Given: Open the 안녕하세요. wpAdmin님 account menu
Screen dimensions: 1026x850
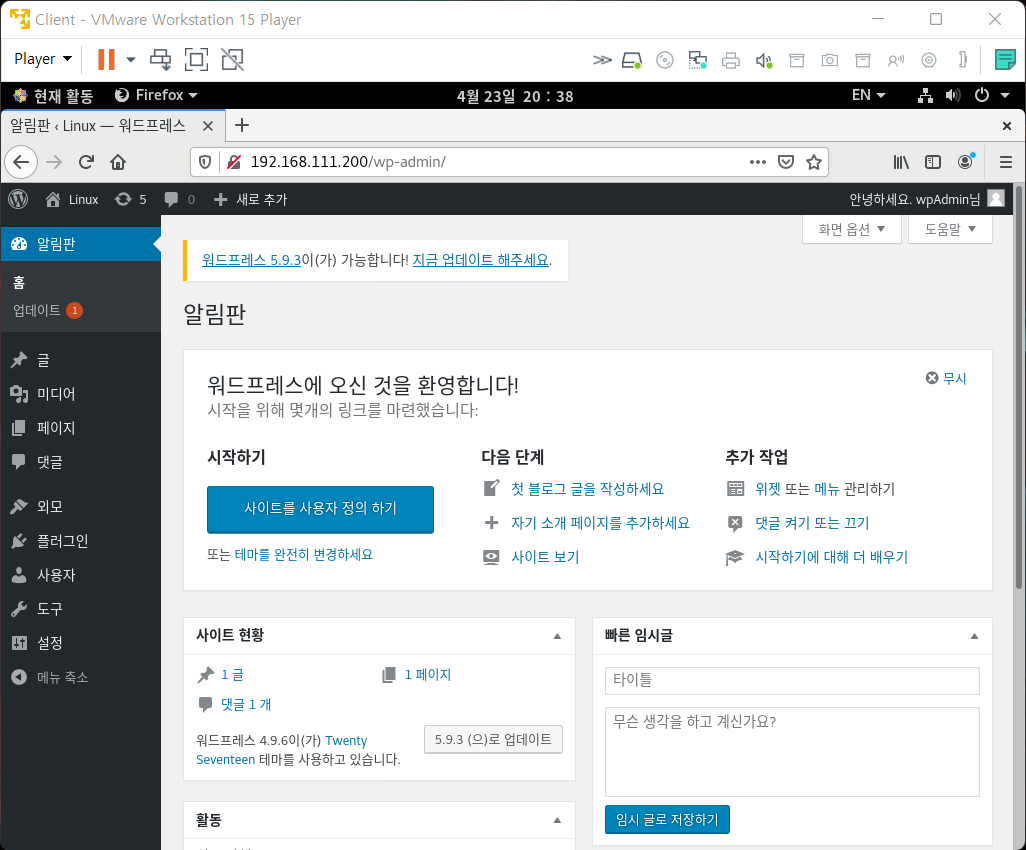Looking at the screenshot, I should (x=927, y=199).
